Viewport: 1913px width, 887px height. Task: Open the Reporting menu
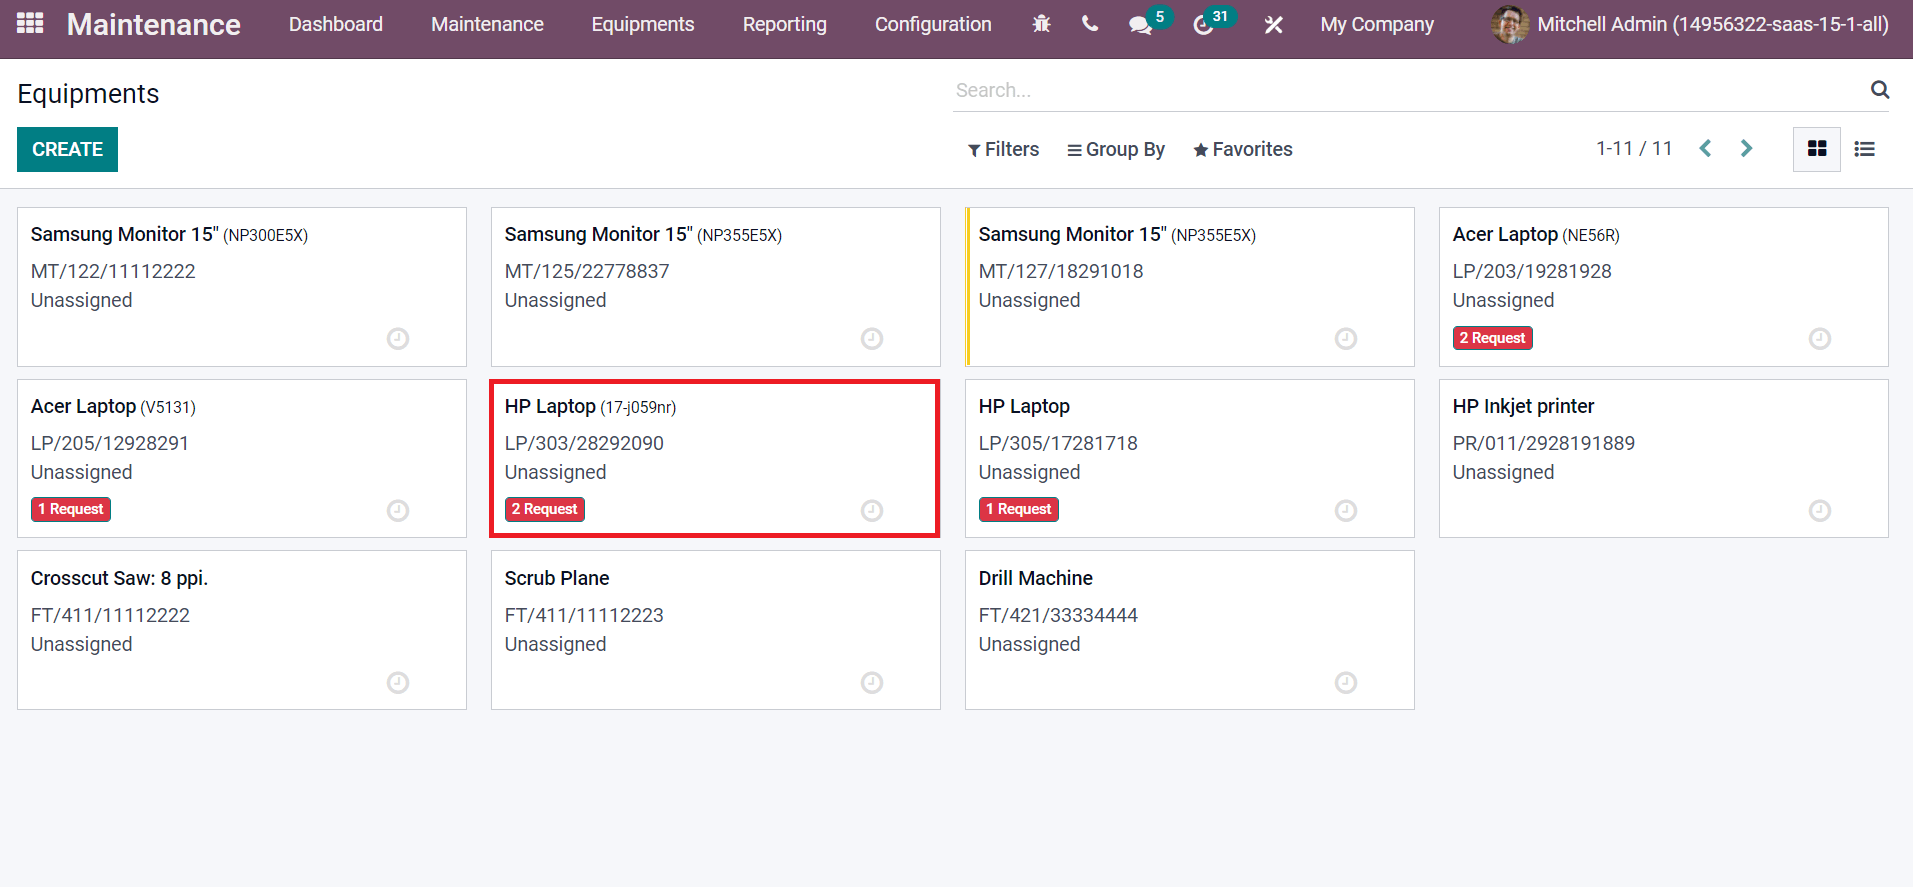pyautogui.click(x=785, y=24)
